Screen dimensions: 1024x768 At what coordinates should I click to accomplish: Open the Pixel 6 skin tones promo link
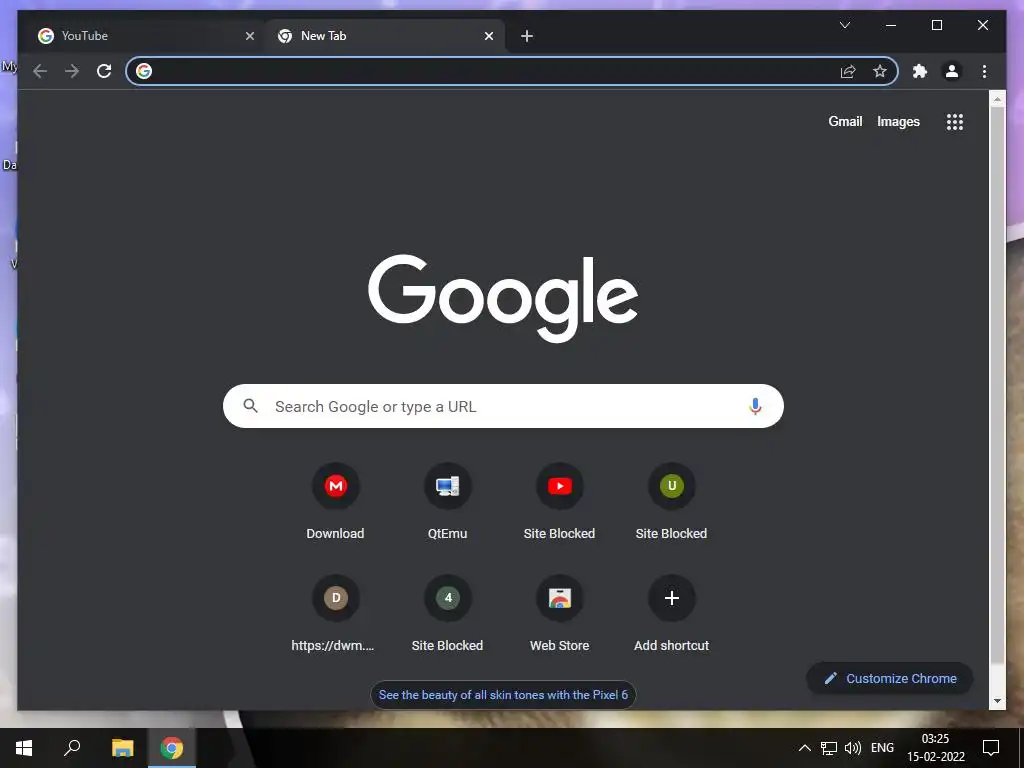click(x=503, y=695)
